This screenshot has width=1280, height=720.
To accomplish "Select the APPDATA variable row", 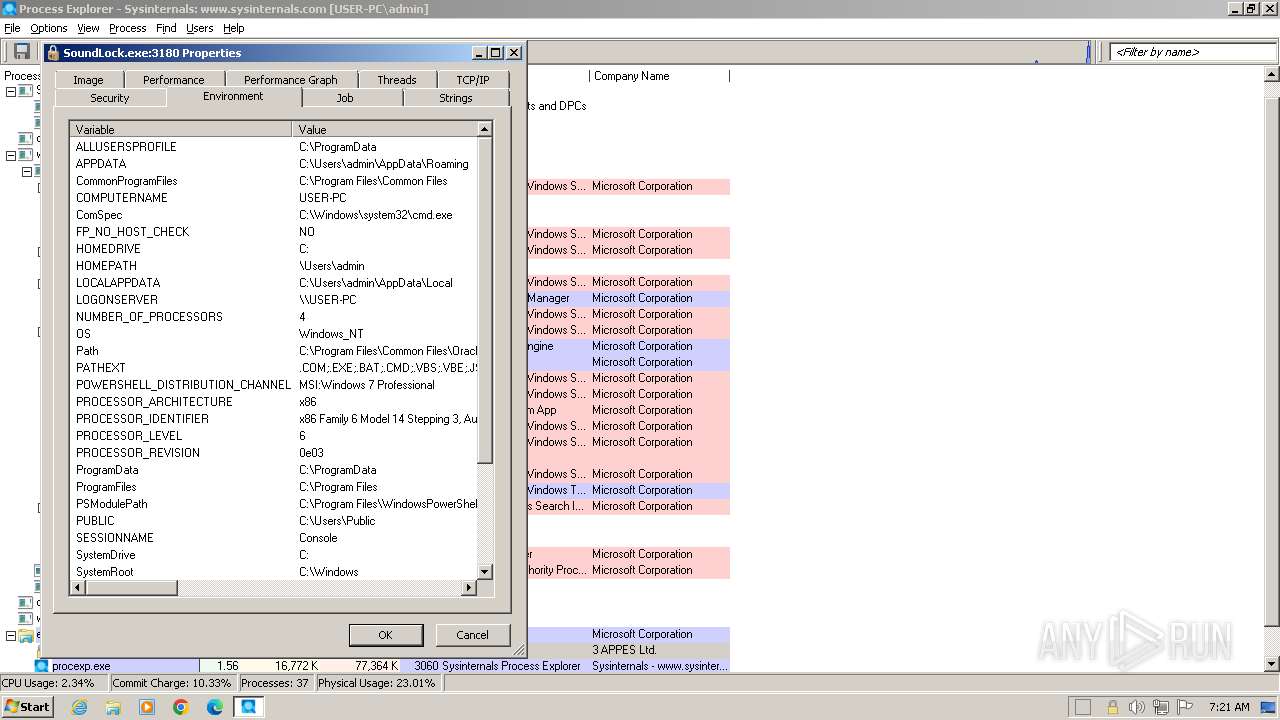I will click(273, 164).
